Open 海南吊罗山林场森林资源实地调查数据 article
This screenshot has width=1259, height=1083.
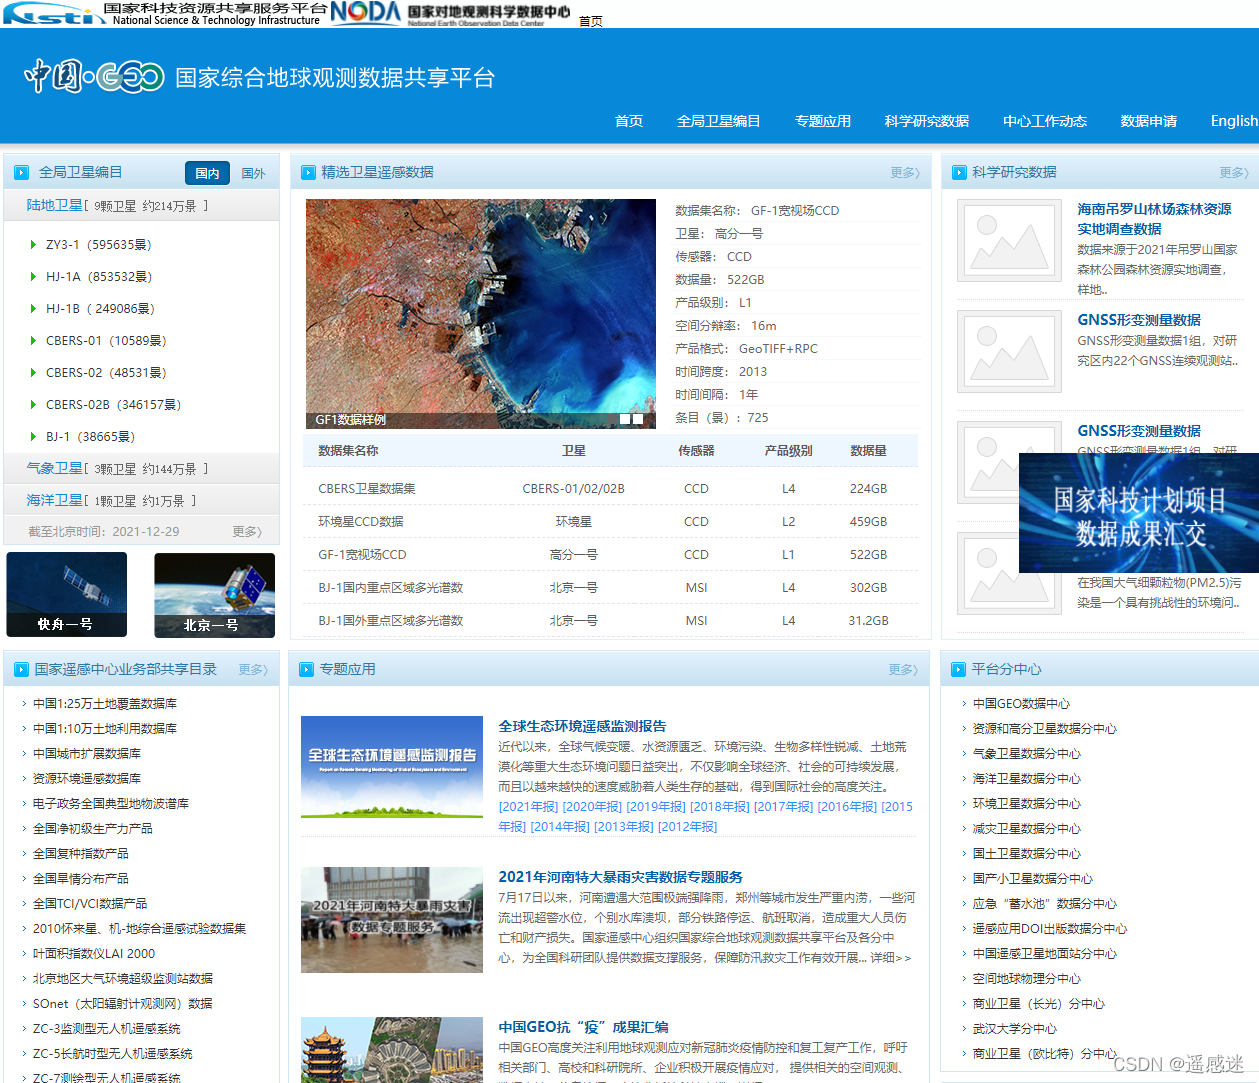1154,219
